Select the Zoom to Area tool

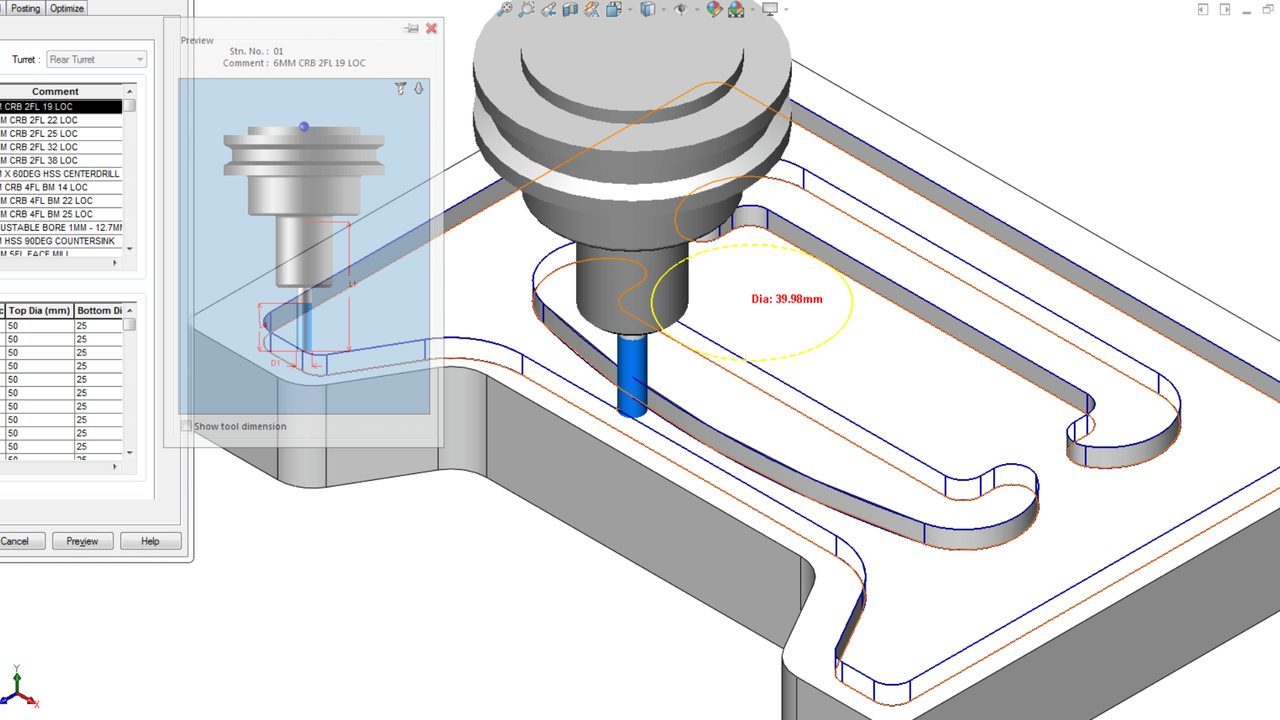(x=527, y=9)
